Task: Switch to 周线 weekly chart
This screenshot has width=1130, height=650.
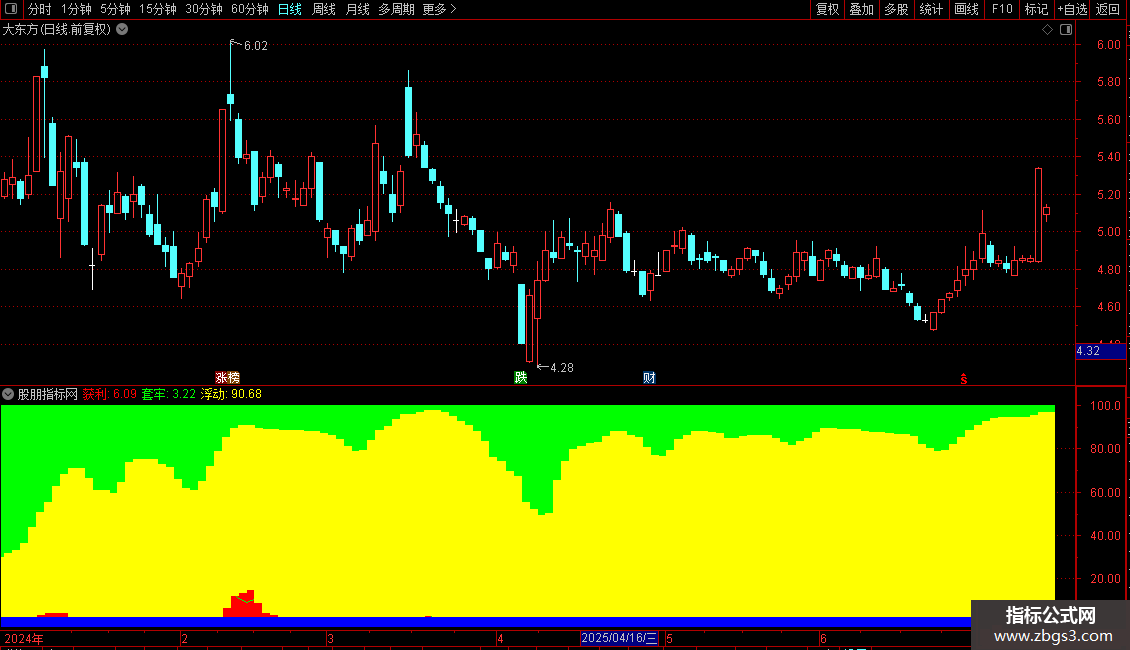Action: tap(324, 9)
